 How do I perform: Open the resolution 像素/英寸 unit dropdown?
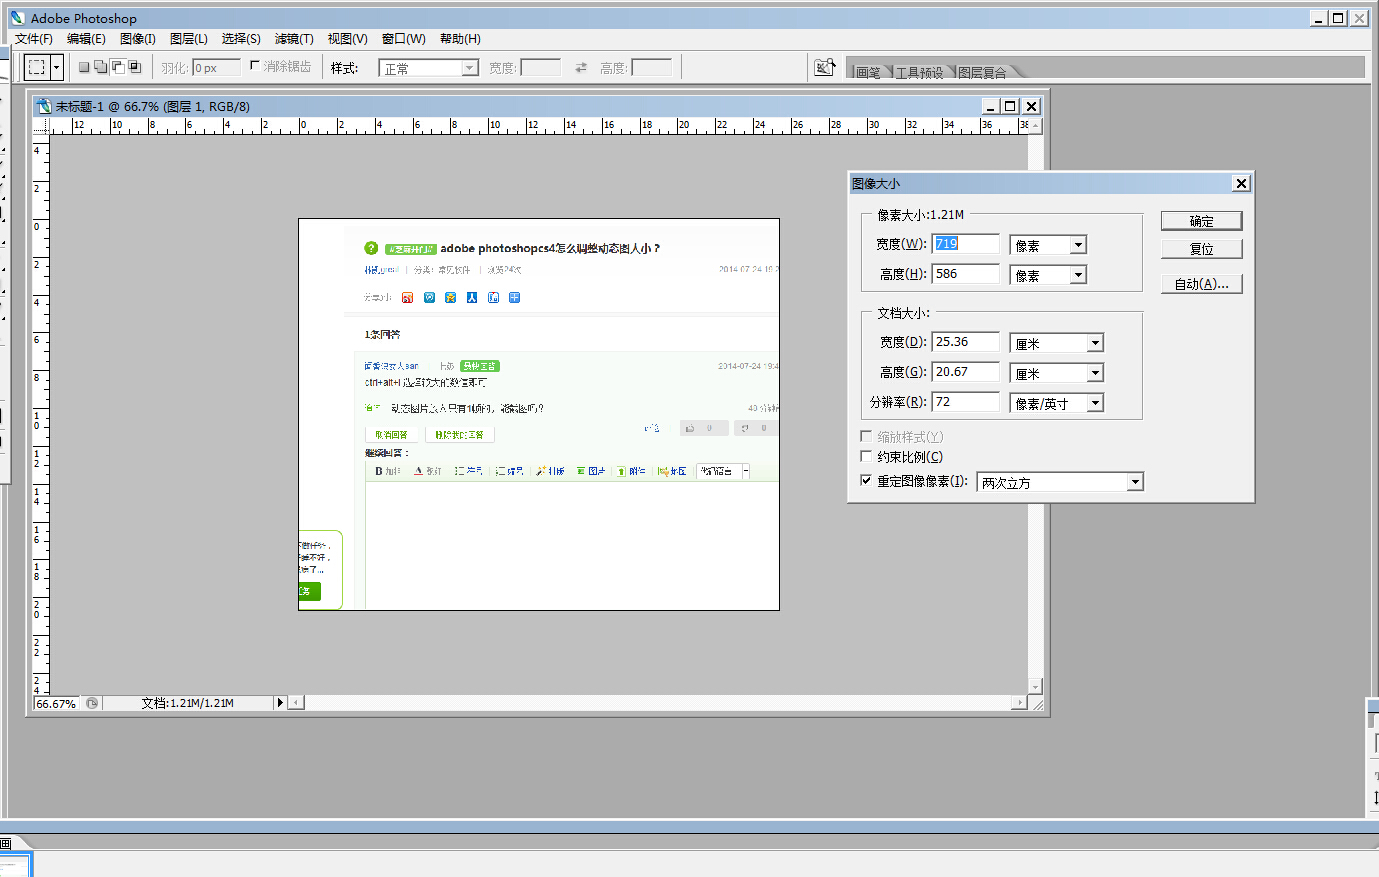pyautogui.click(x=1057, y=403)
